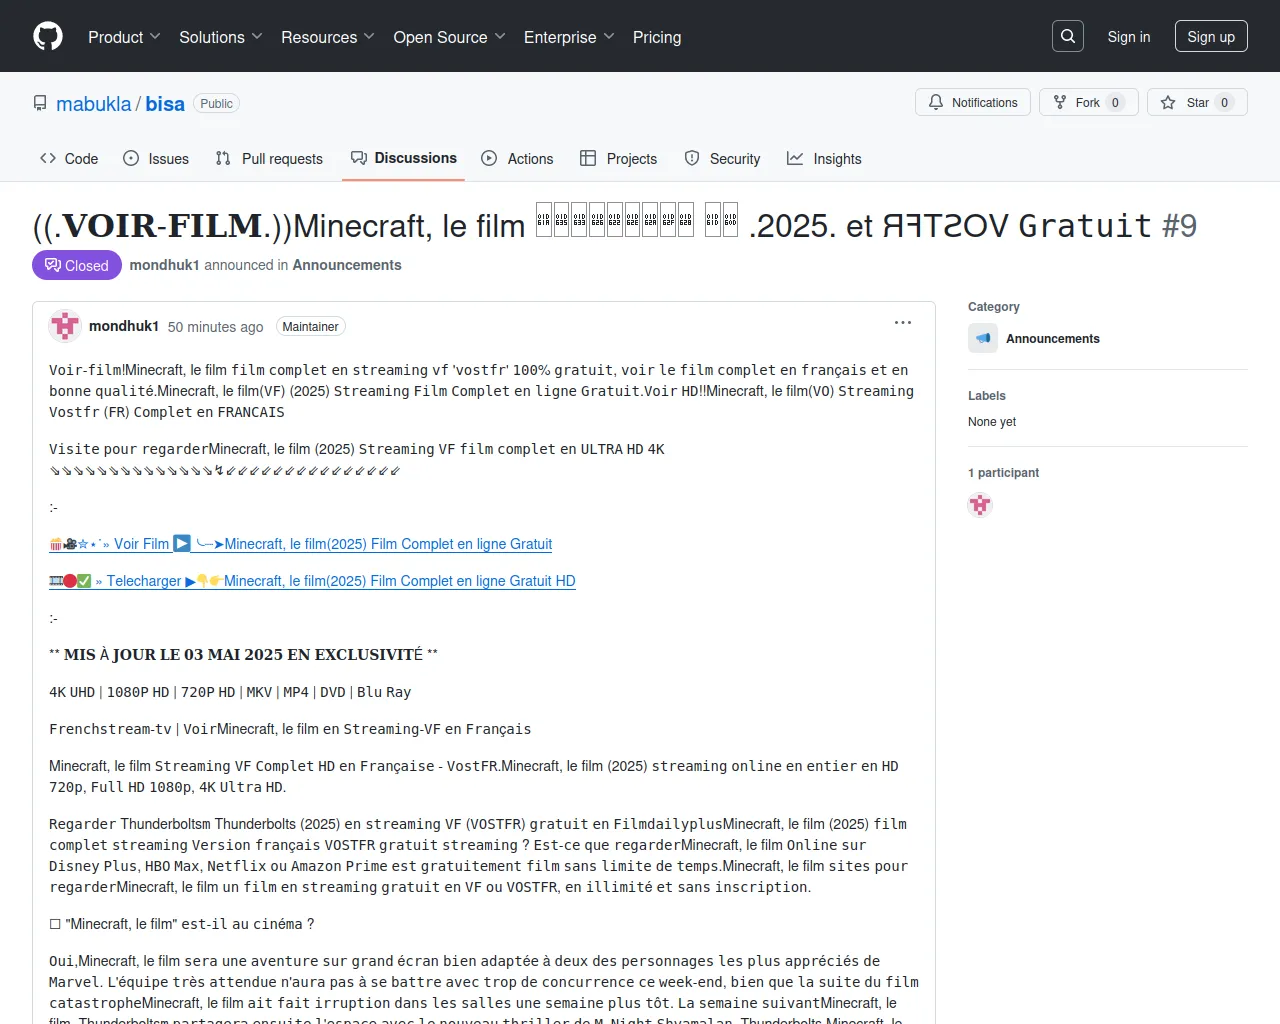Click the Closed status badge
Screen dimensions: 1280x1024
point(77,265)
